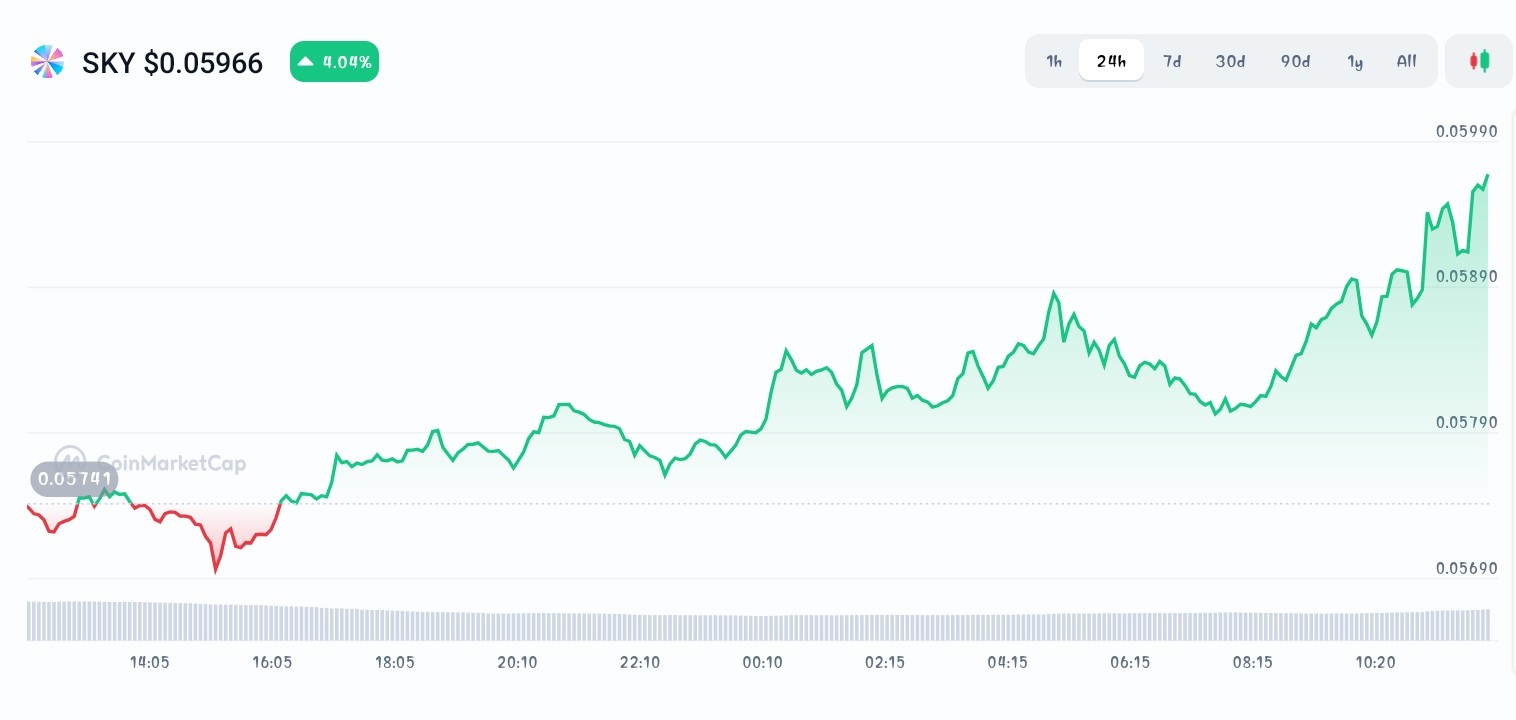Click the 0.05790 y-axis label
Screen dimensions: 1516x720
(1467, 422)
